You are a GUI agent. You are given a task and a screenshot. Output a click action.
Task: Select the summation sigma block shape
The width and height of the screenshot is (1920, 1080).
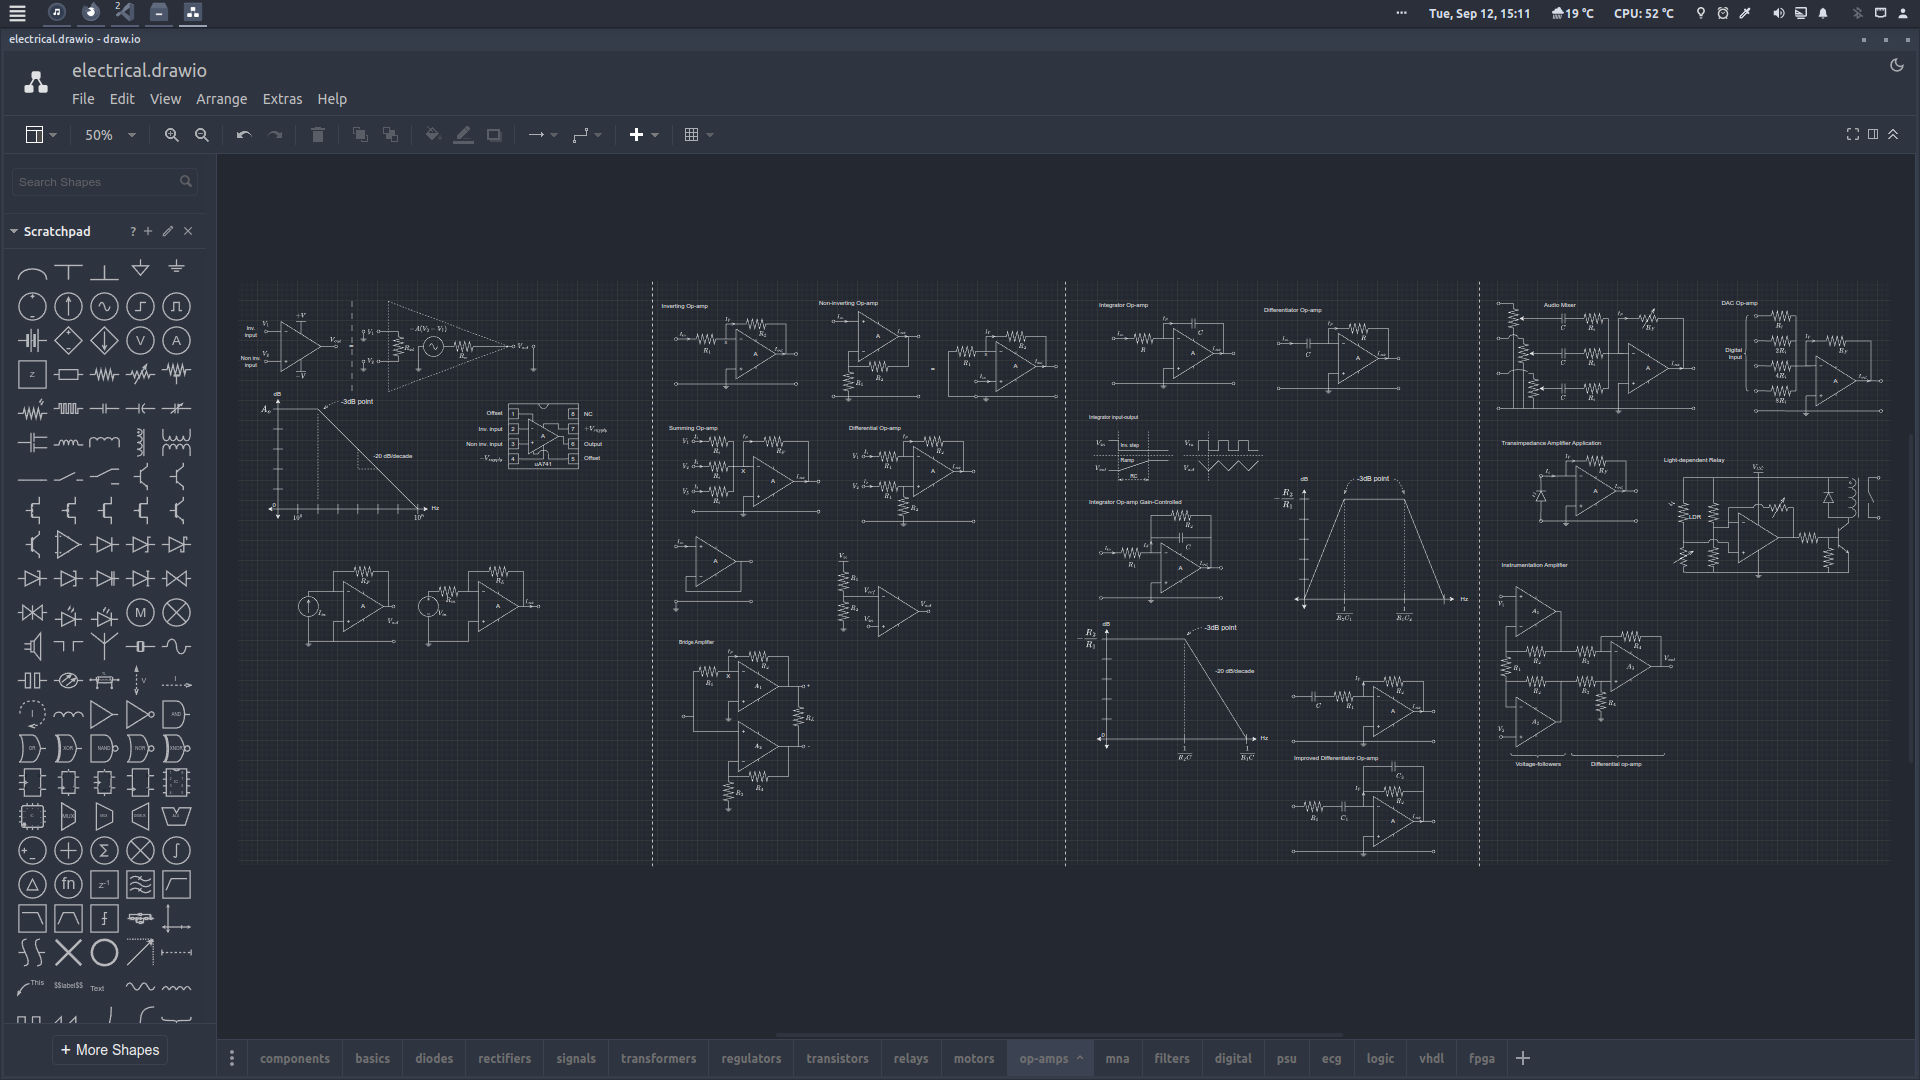(104, 851)
